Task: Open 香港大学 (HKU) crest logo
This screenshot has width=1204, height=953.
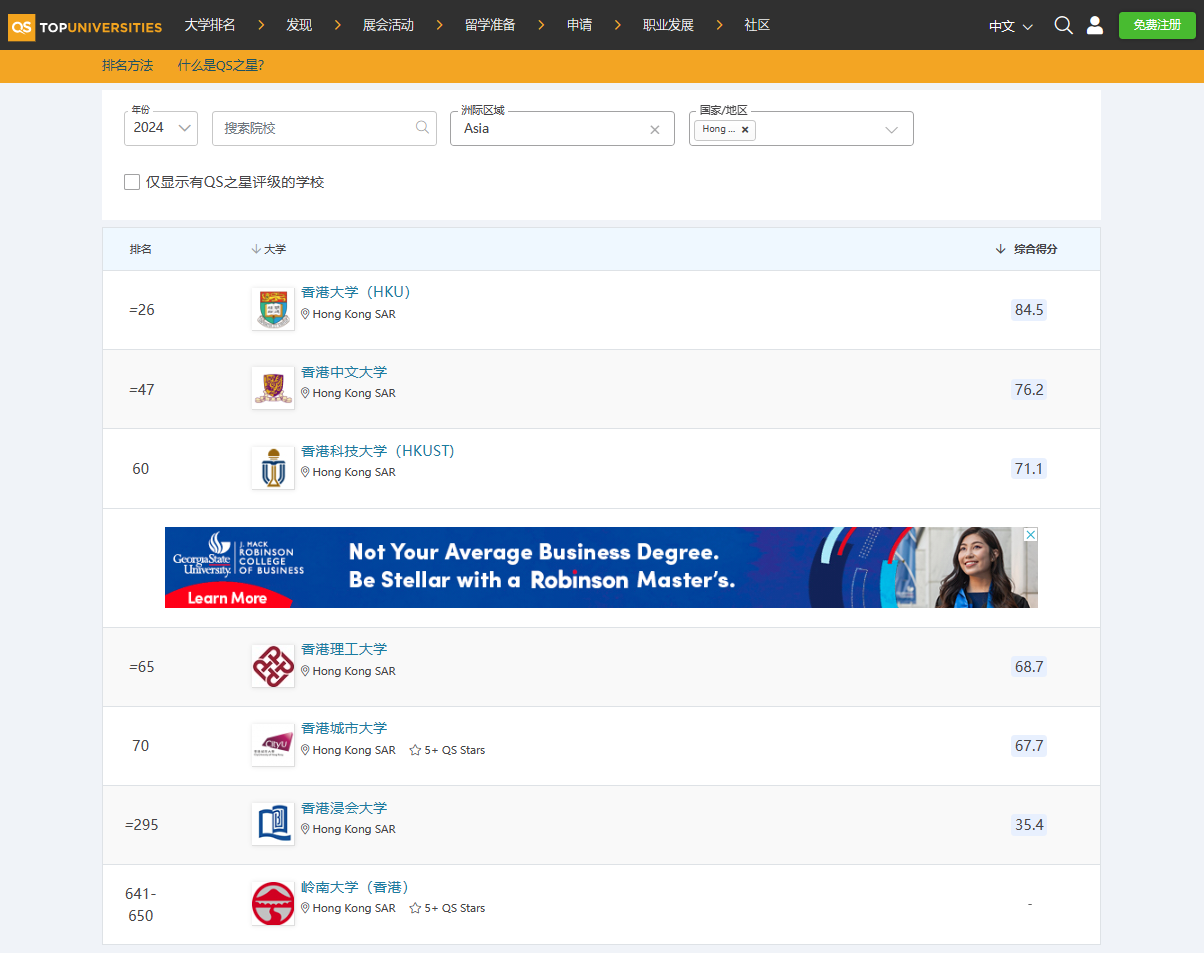Action: [273, 309]
